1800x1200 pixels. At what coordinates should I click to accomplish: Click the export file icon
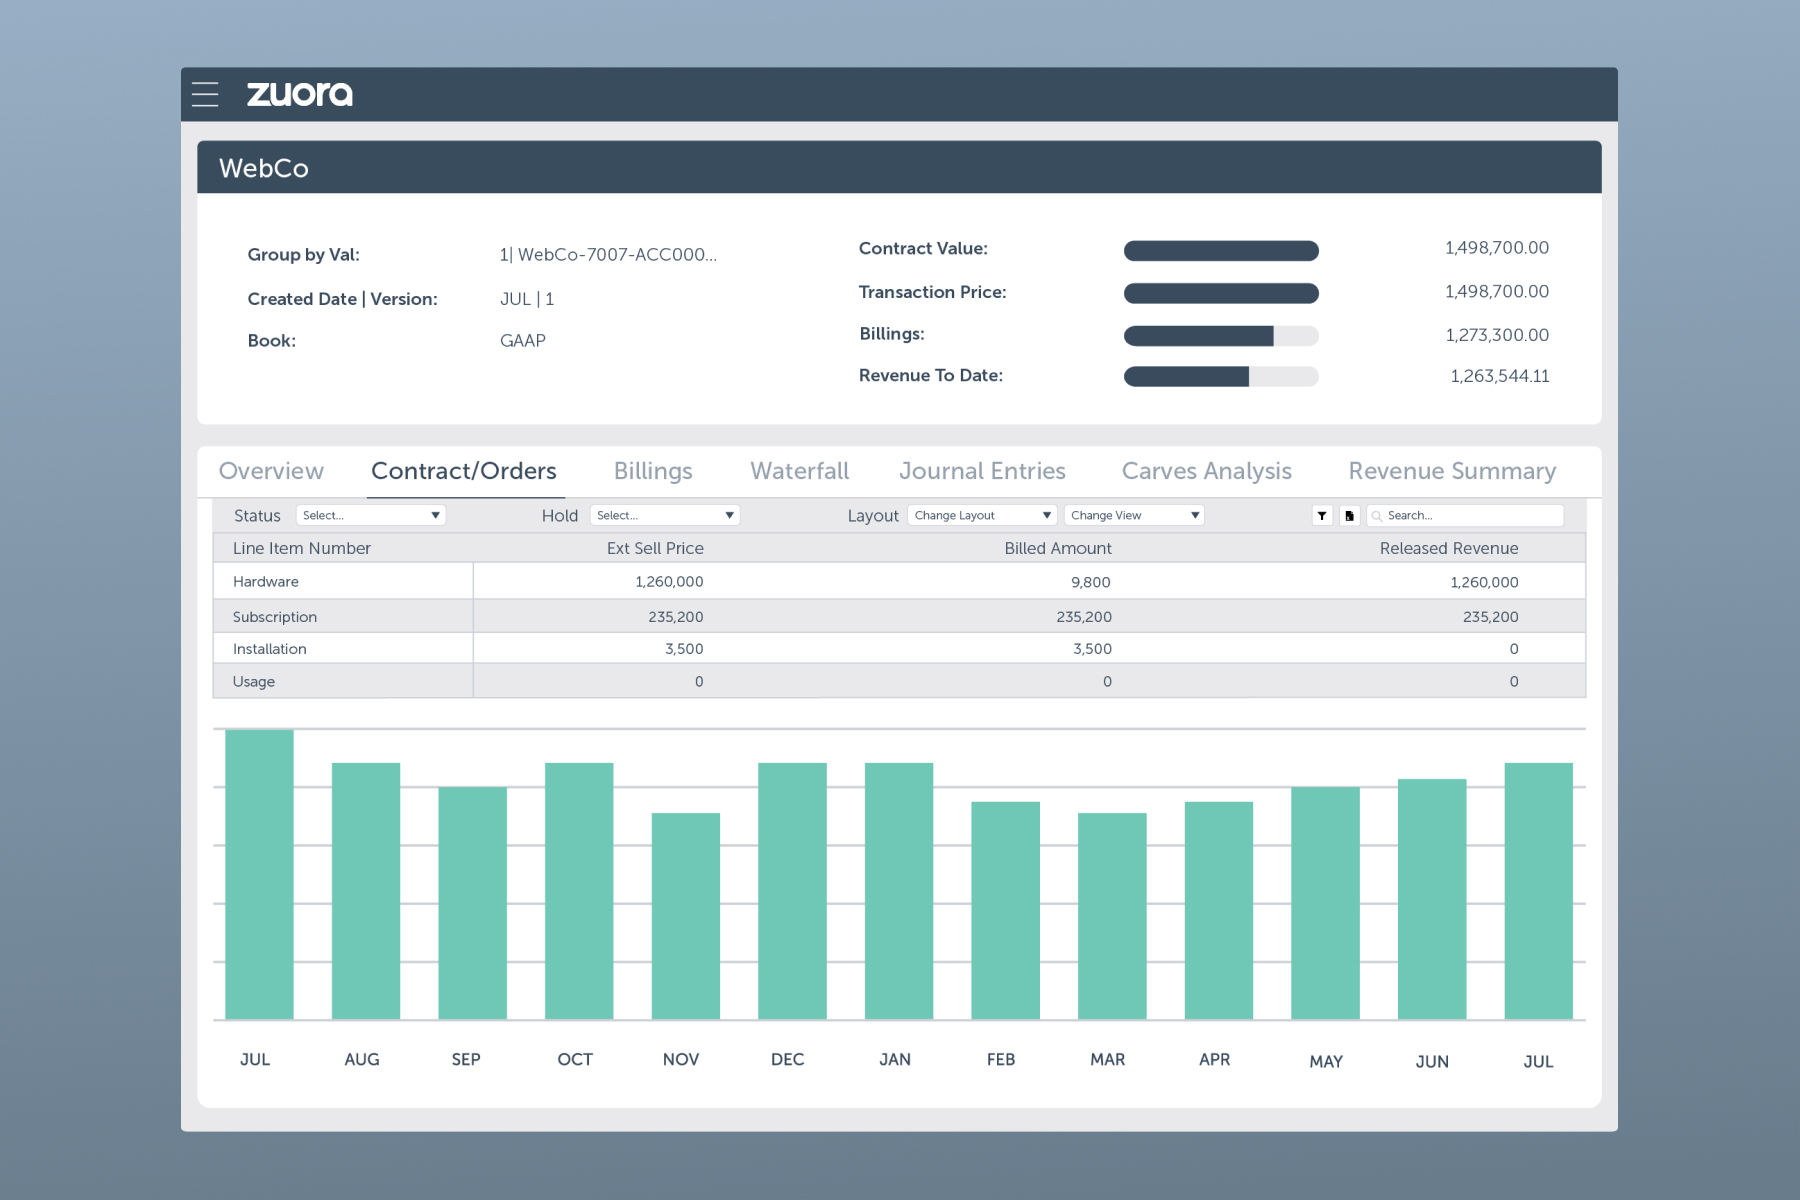click(x=1349, y=516)
